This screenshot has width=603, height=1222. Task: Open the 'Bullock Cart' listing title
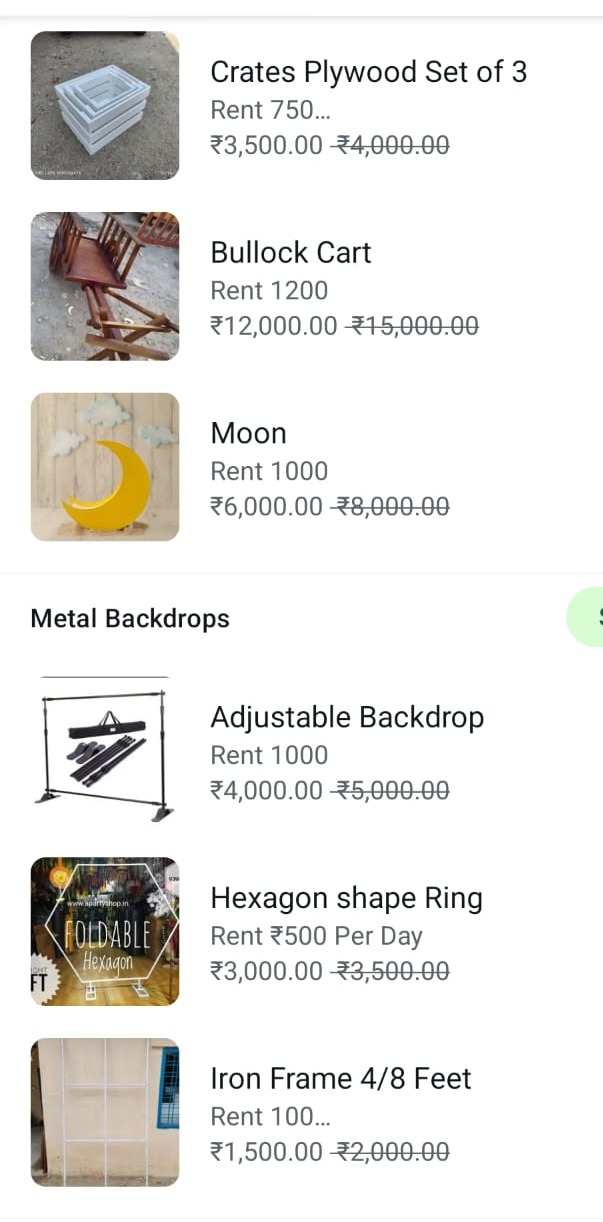coord(290,253)
